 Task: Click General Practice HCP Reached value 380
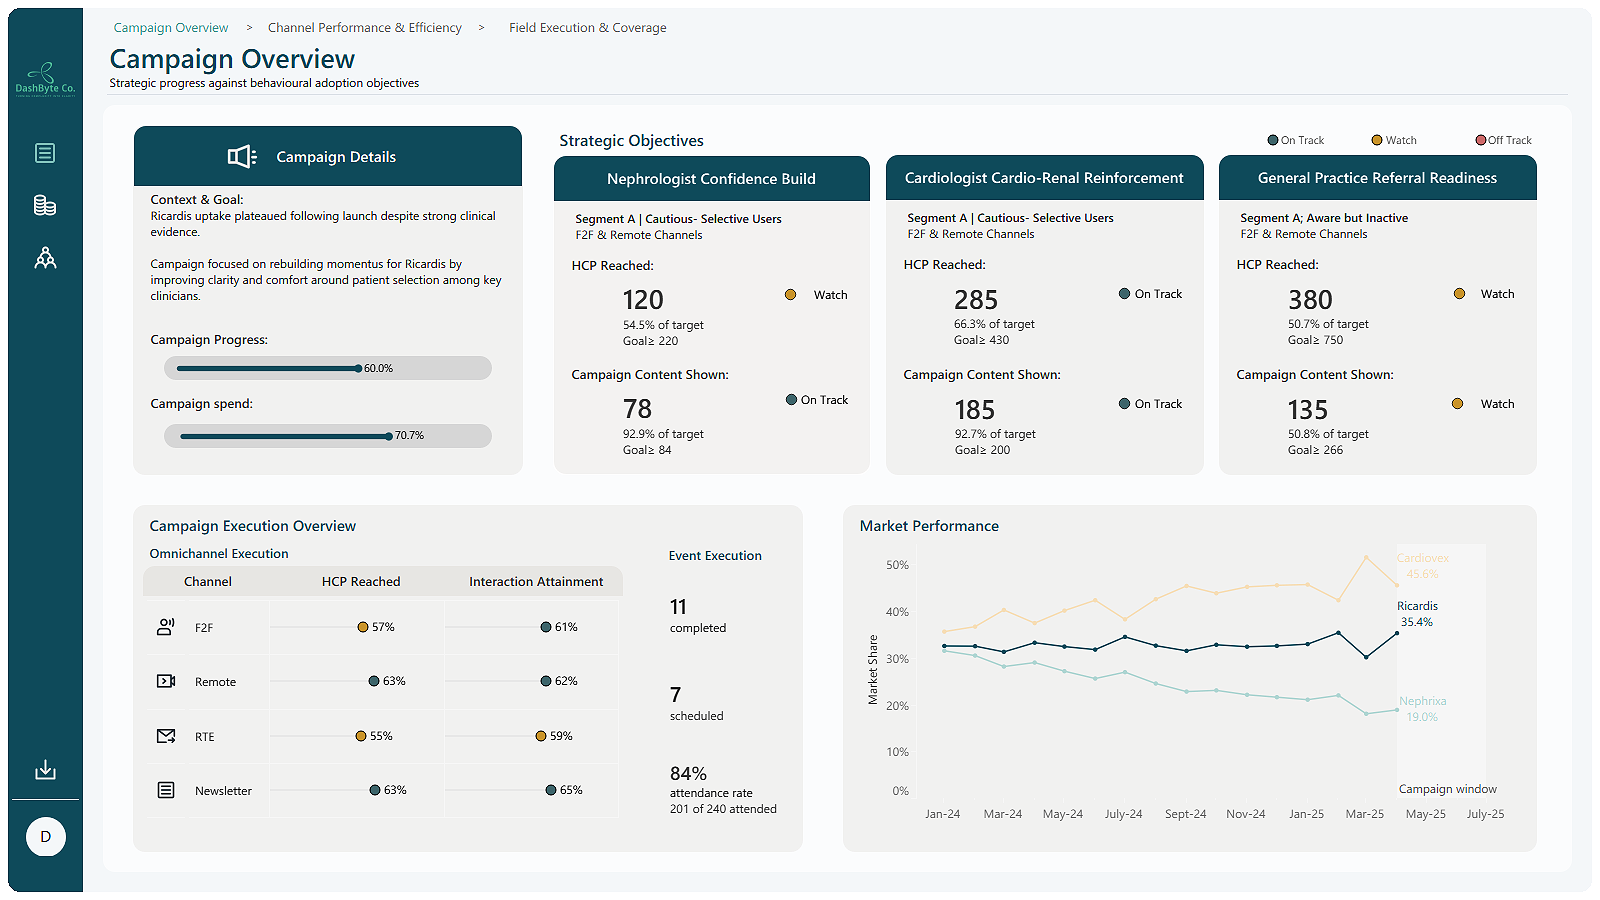click(x=1310, y=300)
